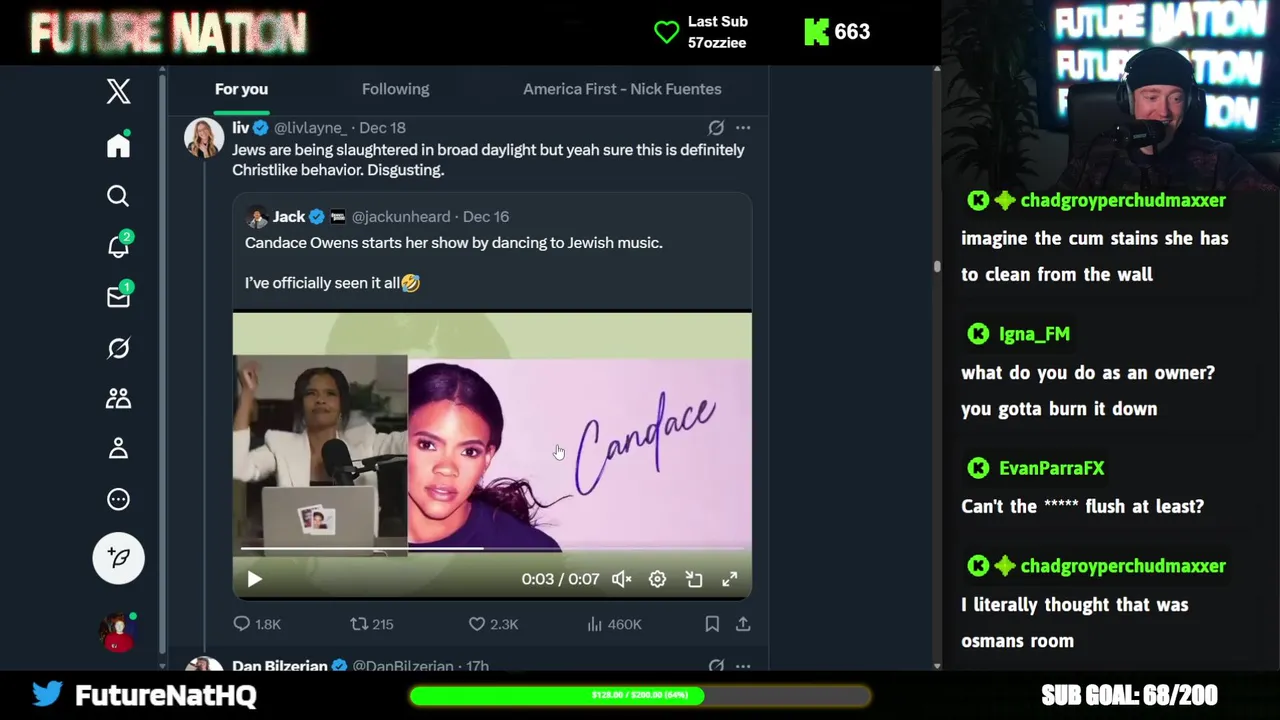1280x720 pixels.
Task: Open Dan Bilzerian post options
Action: pyautogui.click(x=743, y=665)
